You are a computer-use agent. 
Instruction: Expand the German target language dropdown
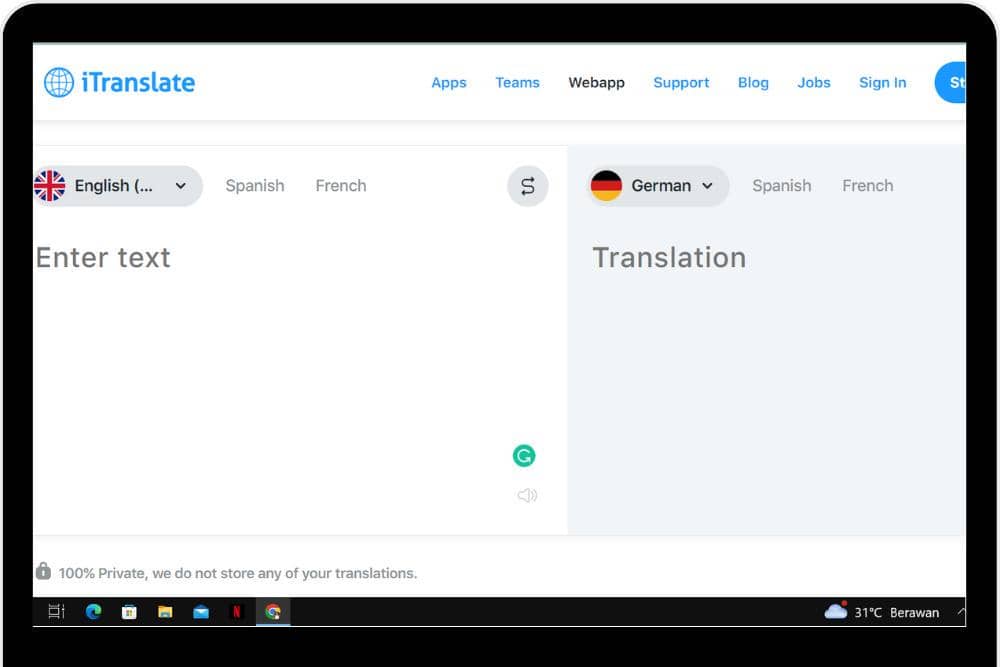click(x=658, y=186)
